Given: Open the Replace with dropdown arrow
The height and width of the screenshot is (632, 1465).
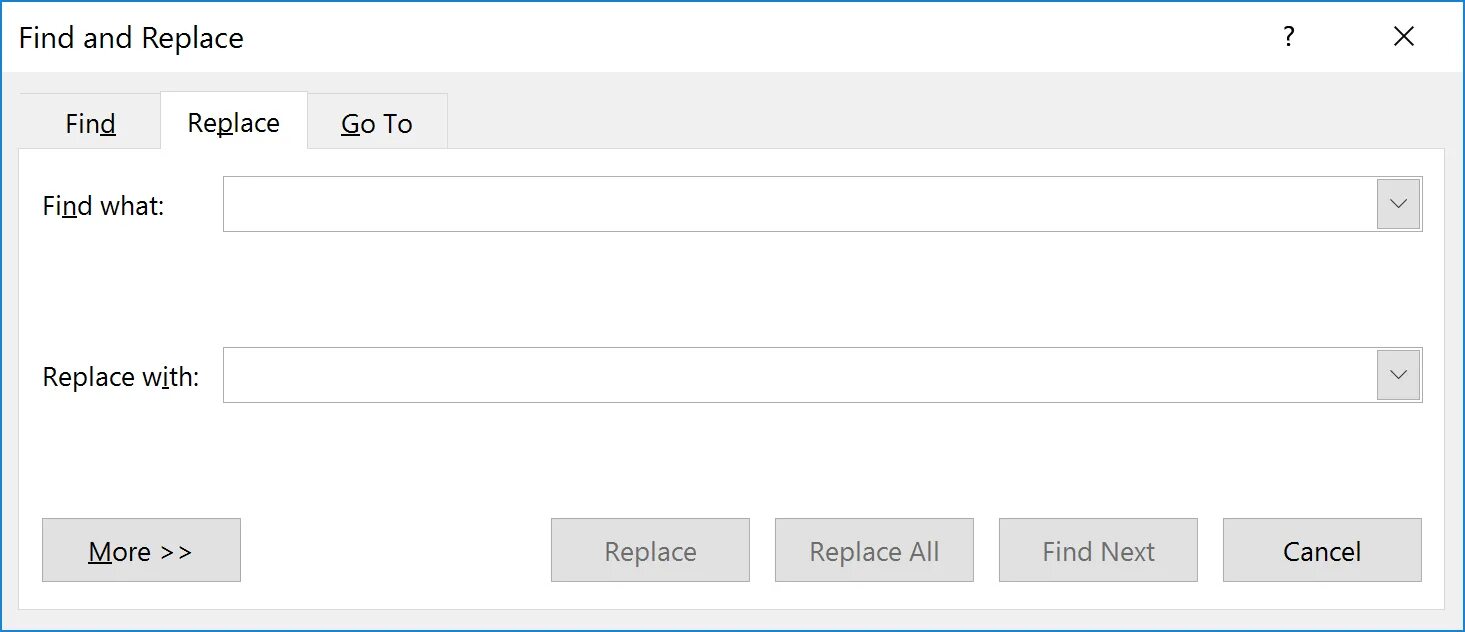Looking at the screenshot, I should (x=1398, y=376).
